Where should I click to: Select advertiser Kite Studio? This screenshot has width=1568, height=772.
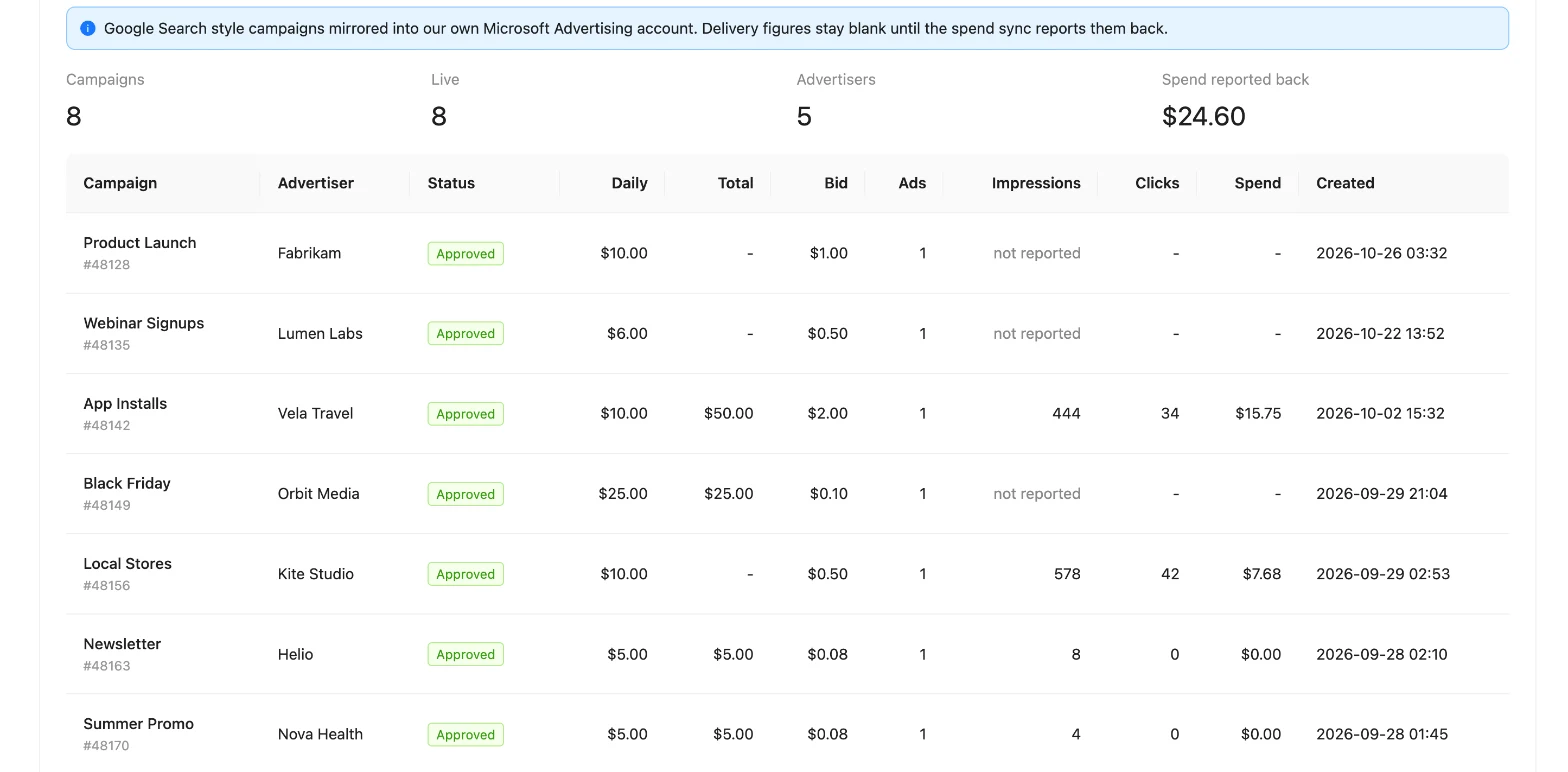(316, 574)
